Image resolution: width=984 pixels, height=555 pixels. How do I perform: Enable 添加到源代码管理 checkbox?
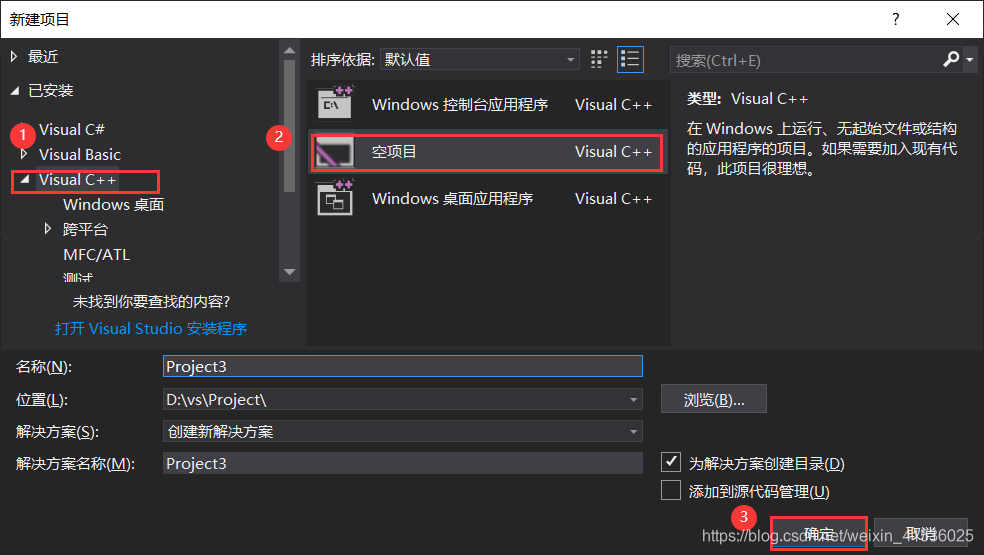[671, 490]
